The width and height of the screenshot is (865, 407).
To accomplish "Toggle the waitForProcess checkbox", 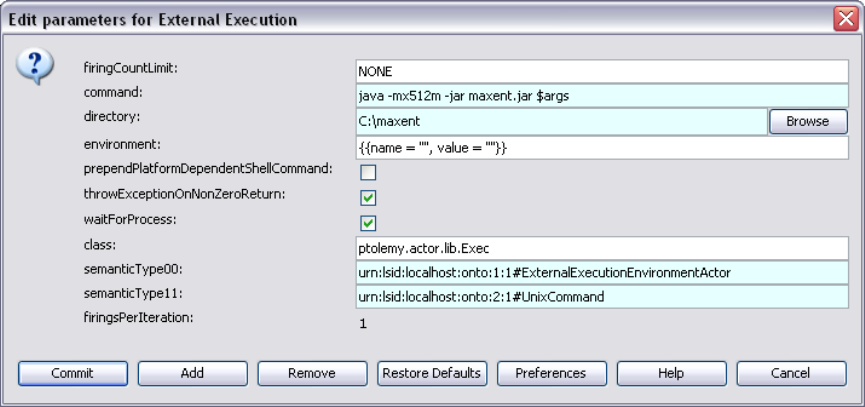I will [x=368, y=223].
